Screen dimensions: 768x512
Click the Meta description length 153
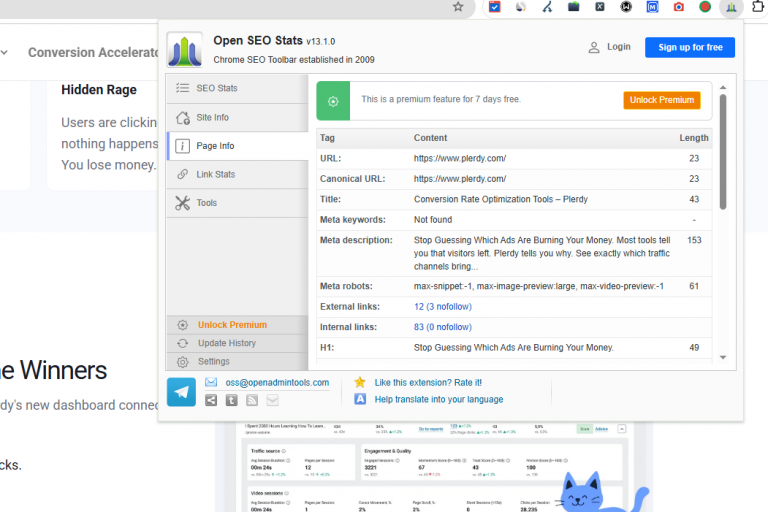coord(694,240)
